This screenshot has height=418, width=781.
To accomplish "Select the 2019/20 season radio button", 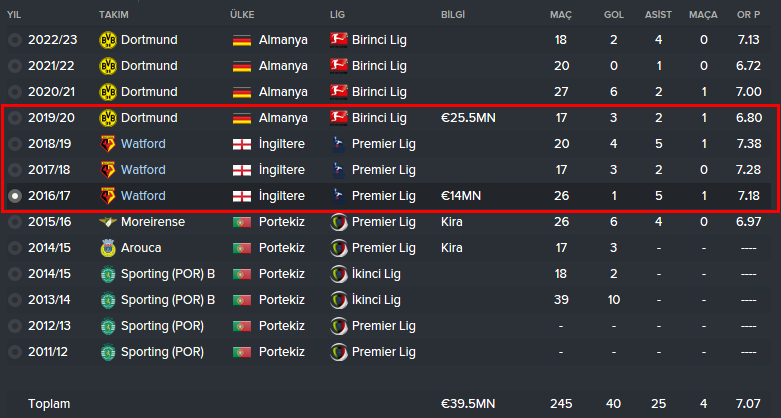I will [x=15, y=118].
